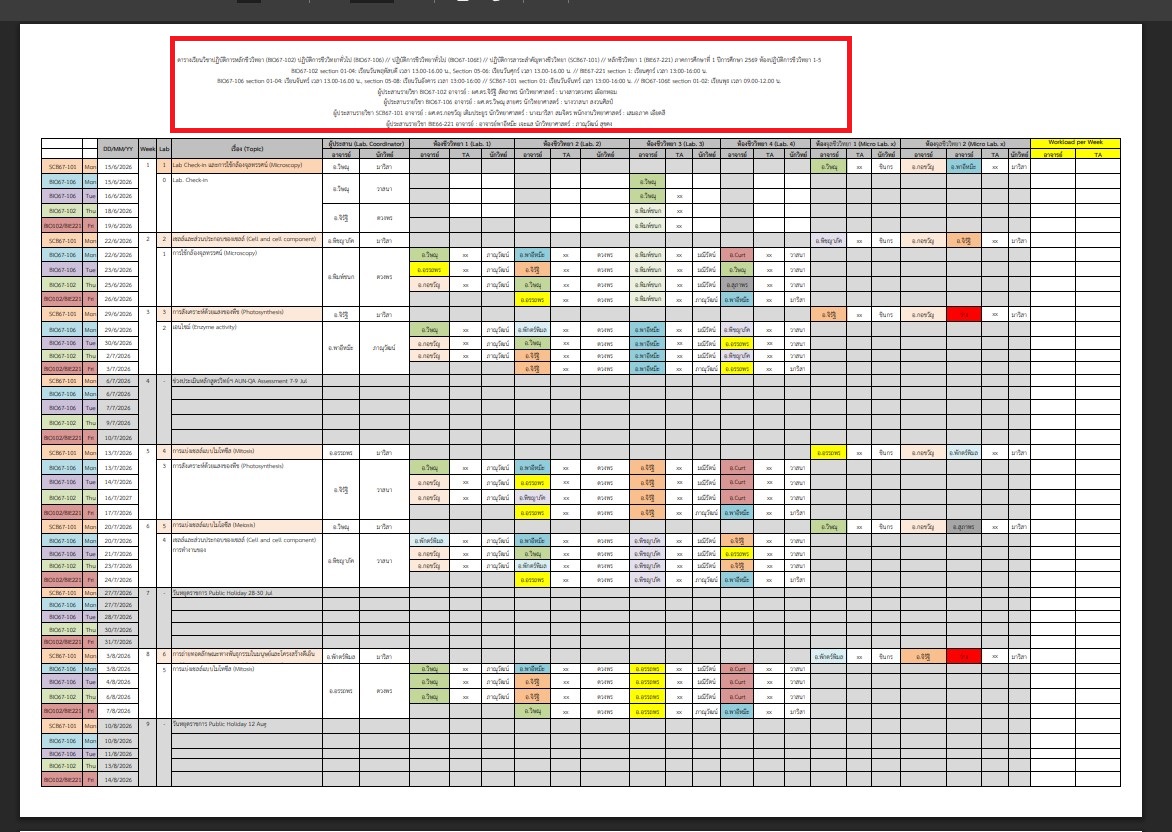Click the date cell 18/6/2026
The image size is (1172, 832).
click(x=118, y=211)
